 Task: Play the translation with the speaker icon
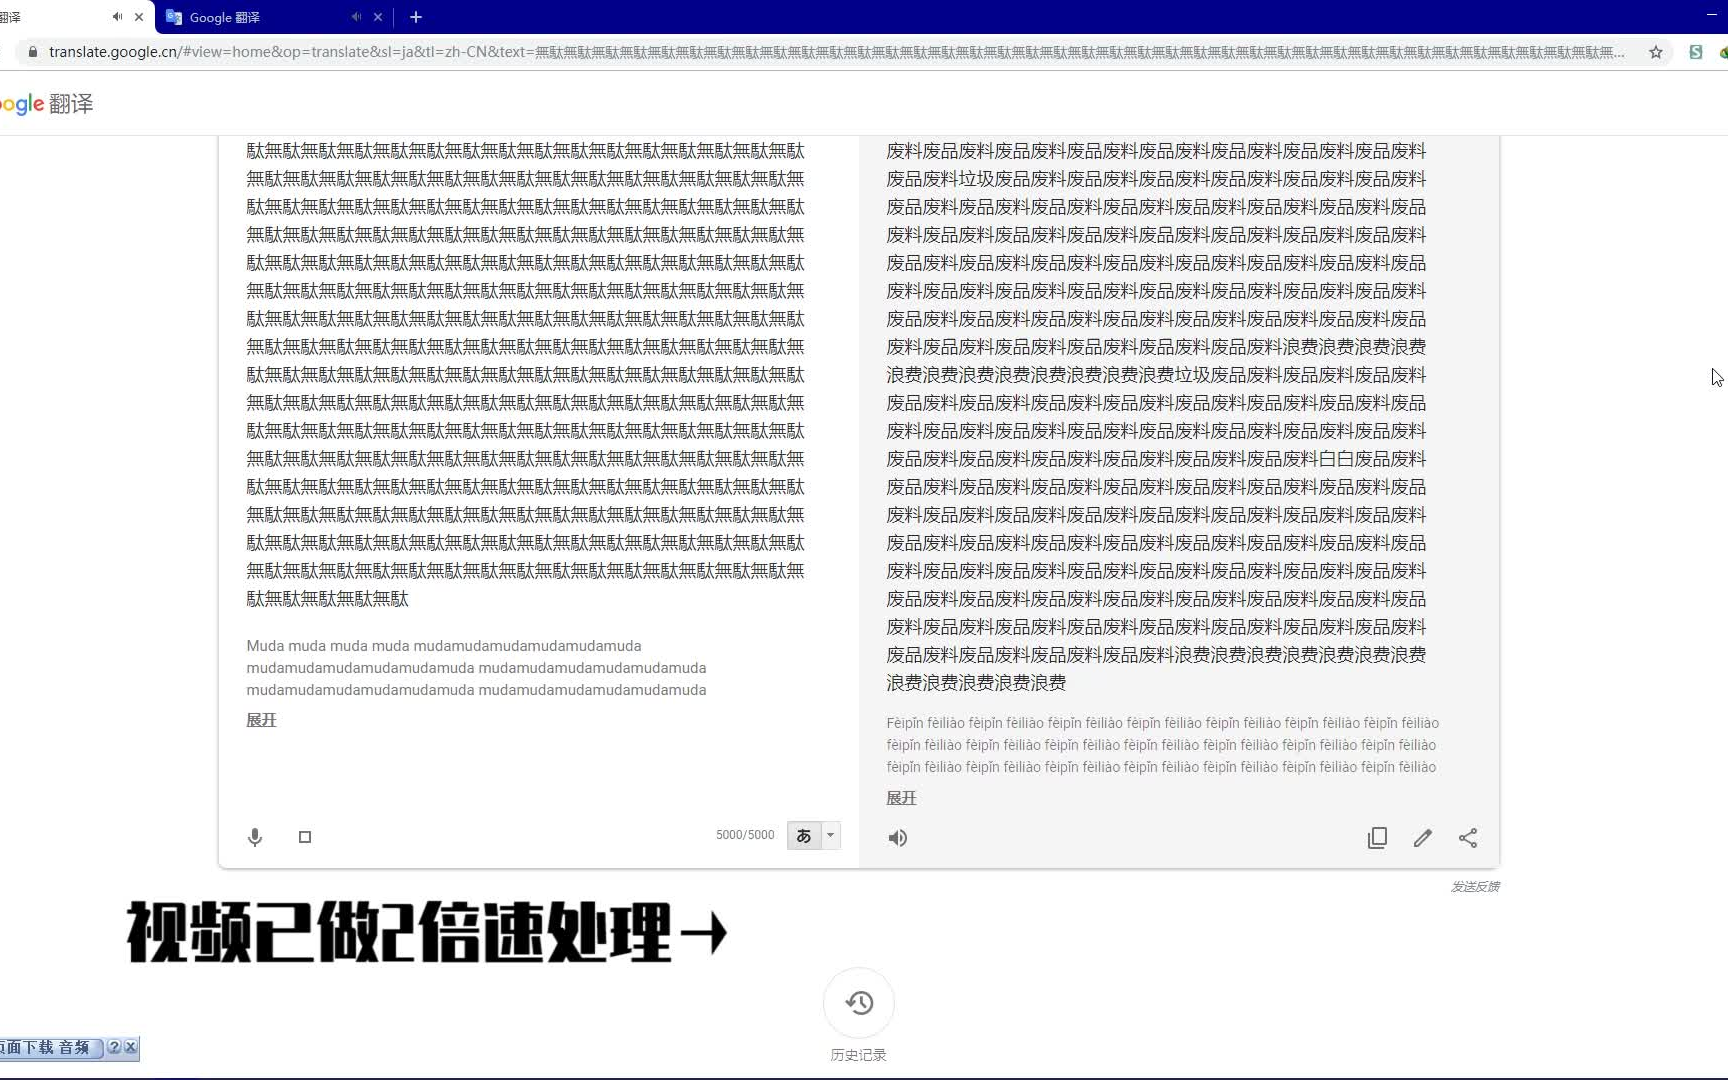(x=898, y=838)
